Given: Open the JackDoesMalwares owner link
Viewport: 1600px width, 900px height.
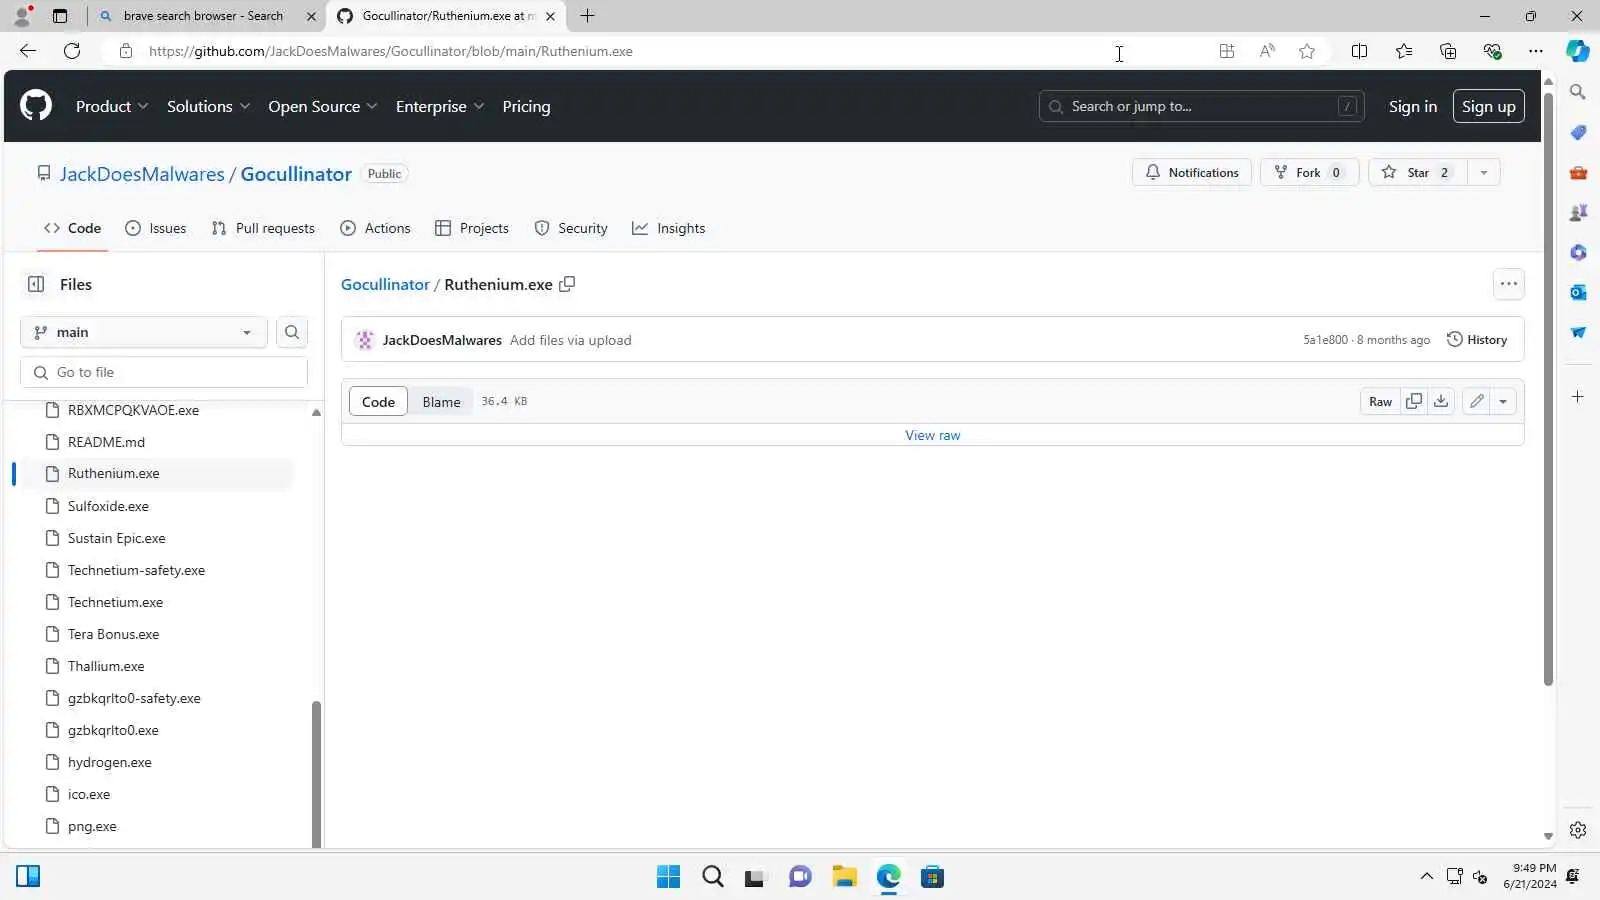Looking at the screenshot, I should point(142,174).
